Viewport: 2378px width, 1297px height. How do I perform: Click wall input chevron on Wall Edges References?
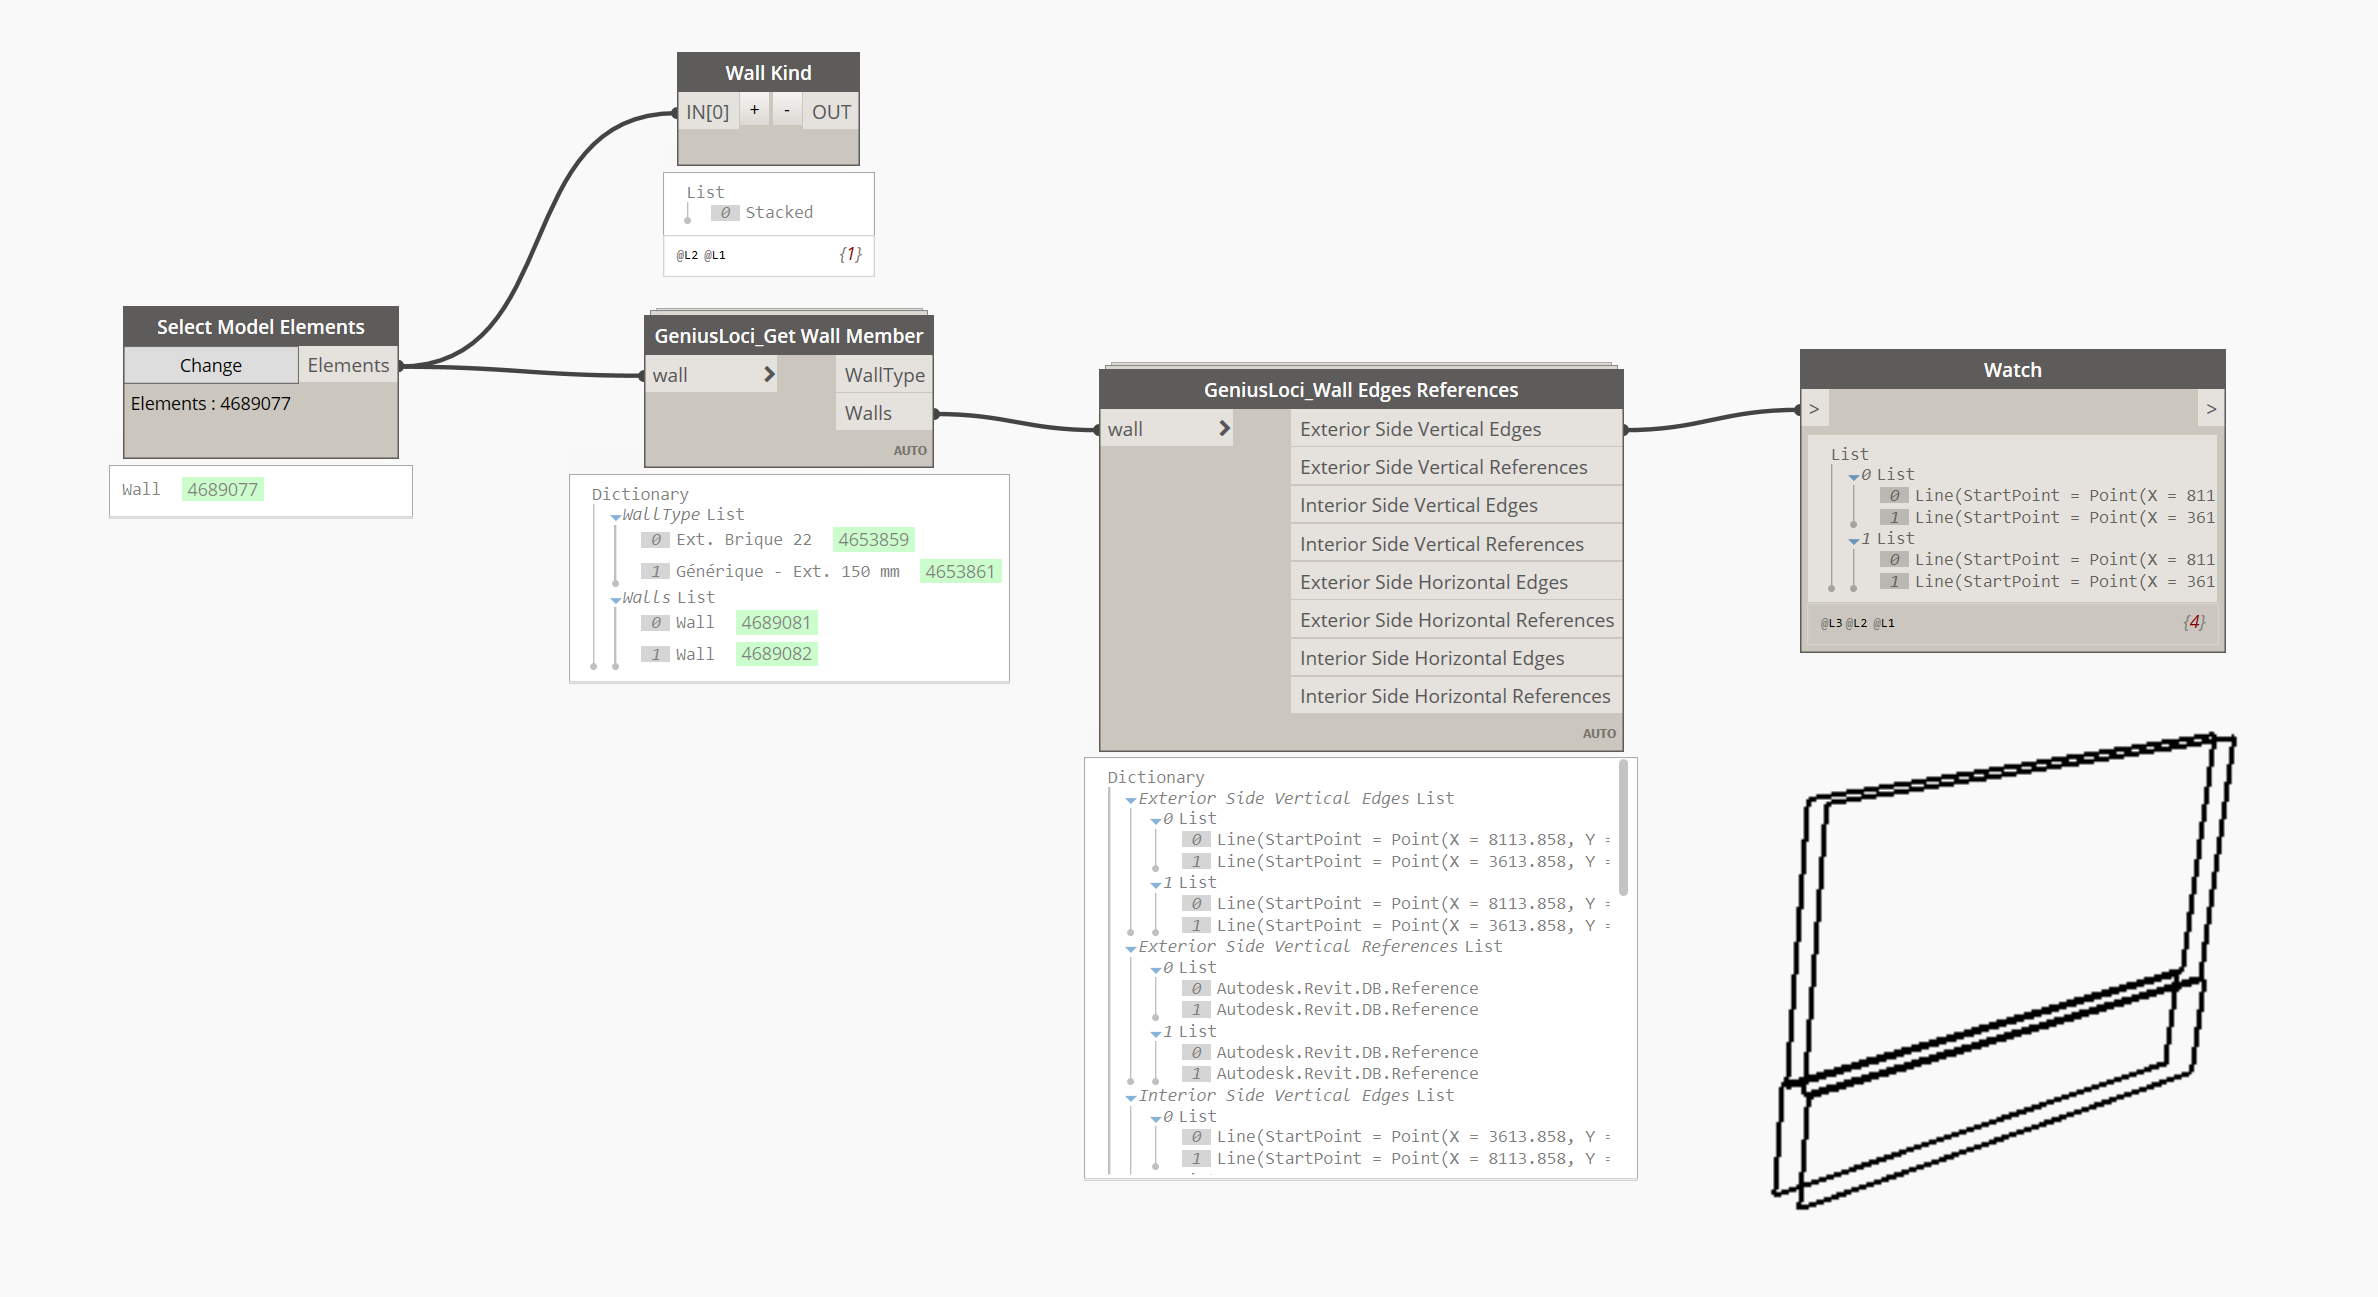point(1224,428)
